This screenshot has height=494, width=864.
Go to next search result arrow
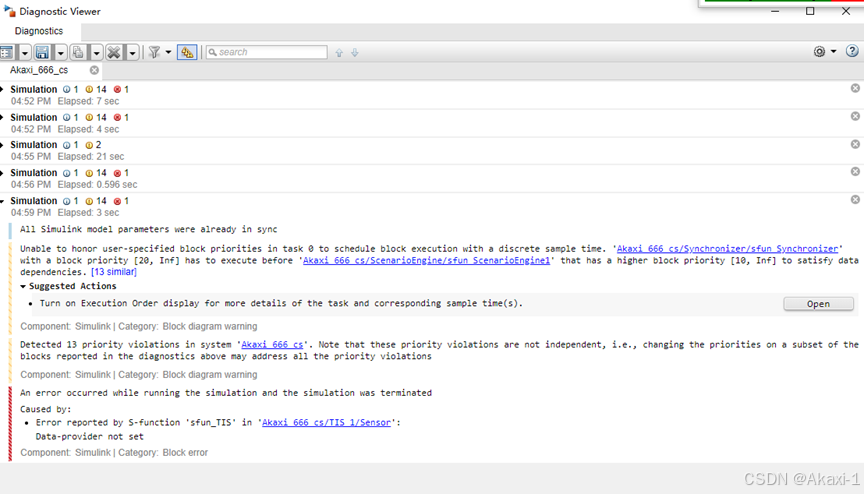(x=355, y=53)
